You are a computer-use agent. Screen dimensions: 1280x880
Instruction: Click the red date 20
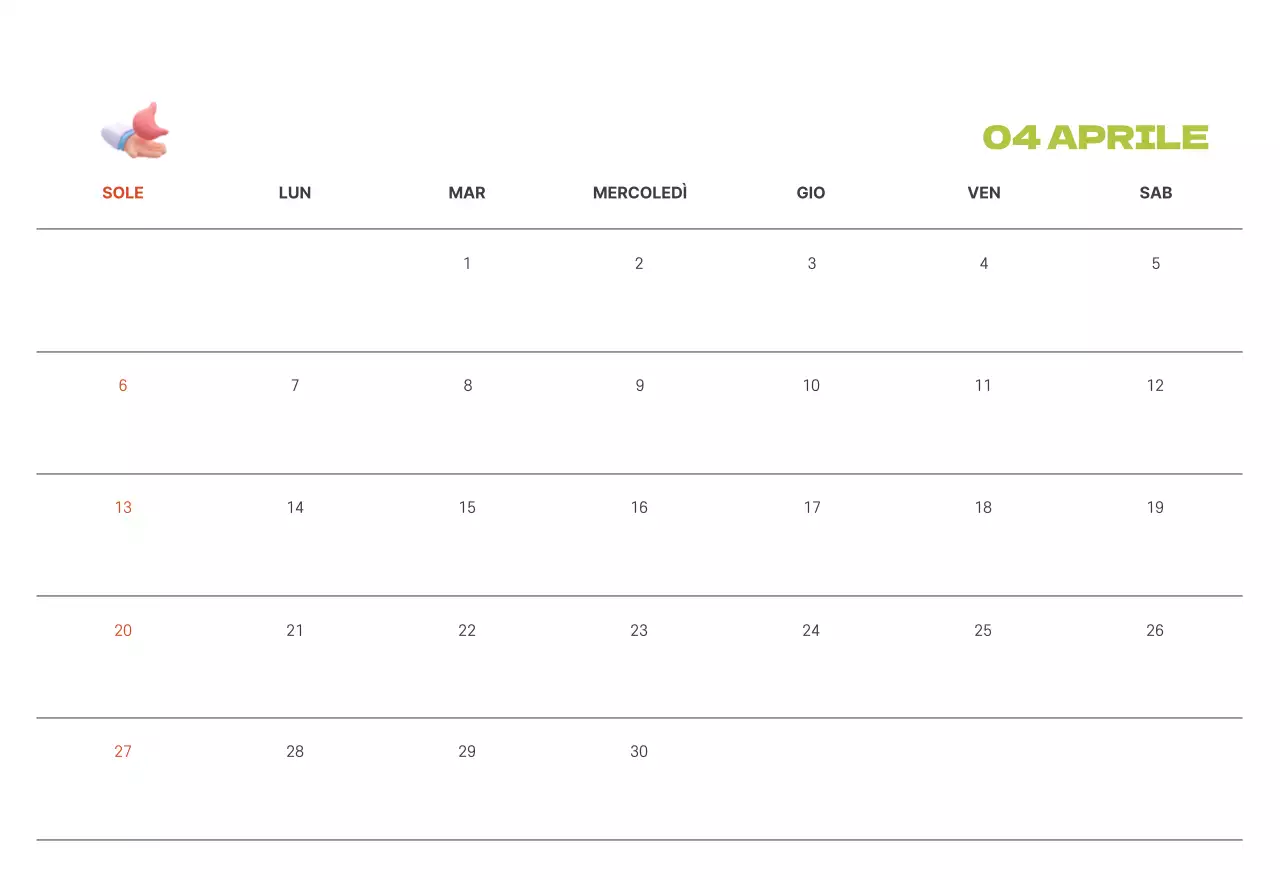coord(123,631)
